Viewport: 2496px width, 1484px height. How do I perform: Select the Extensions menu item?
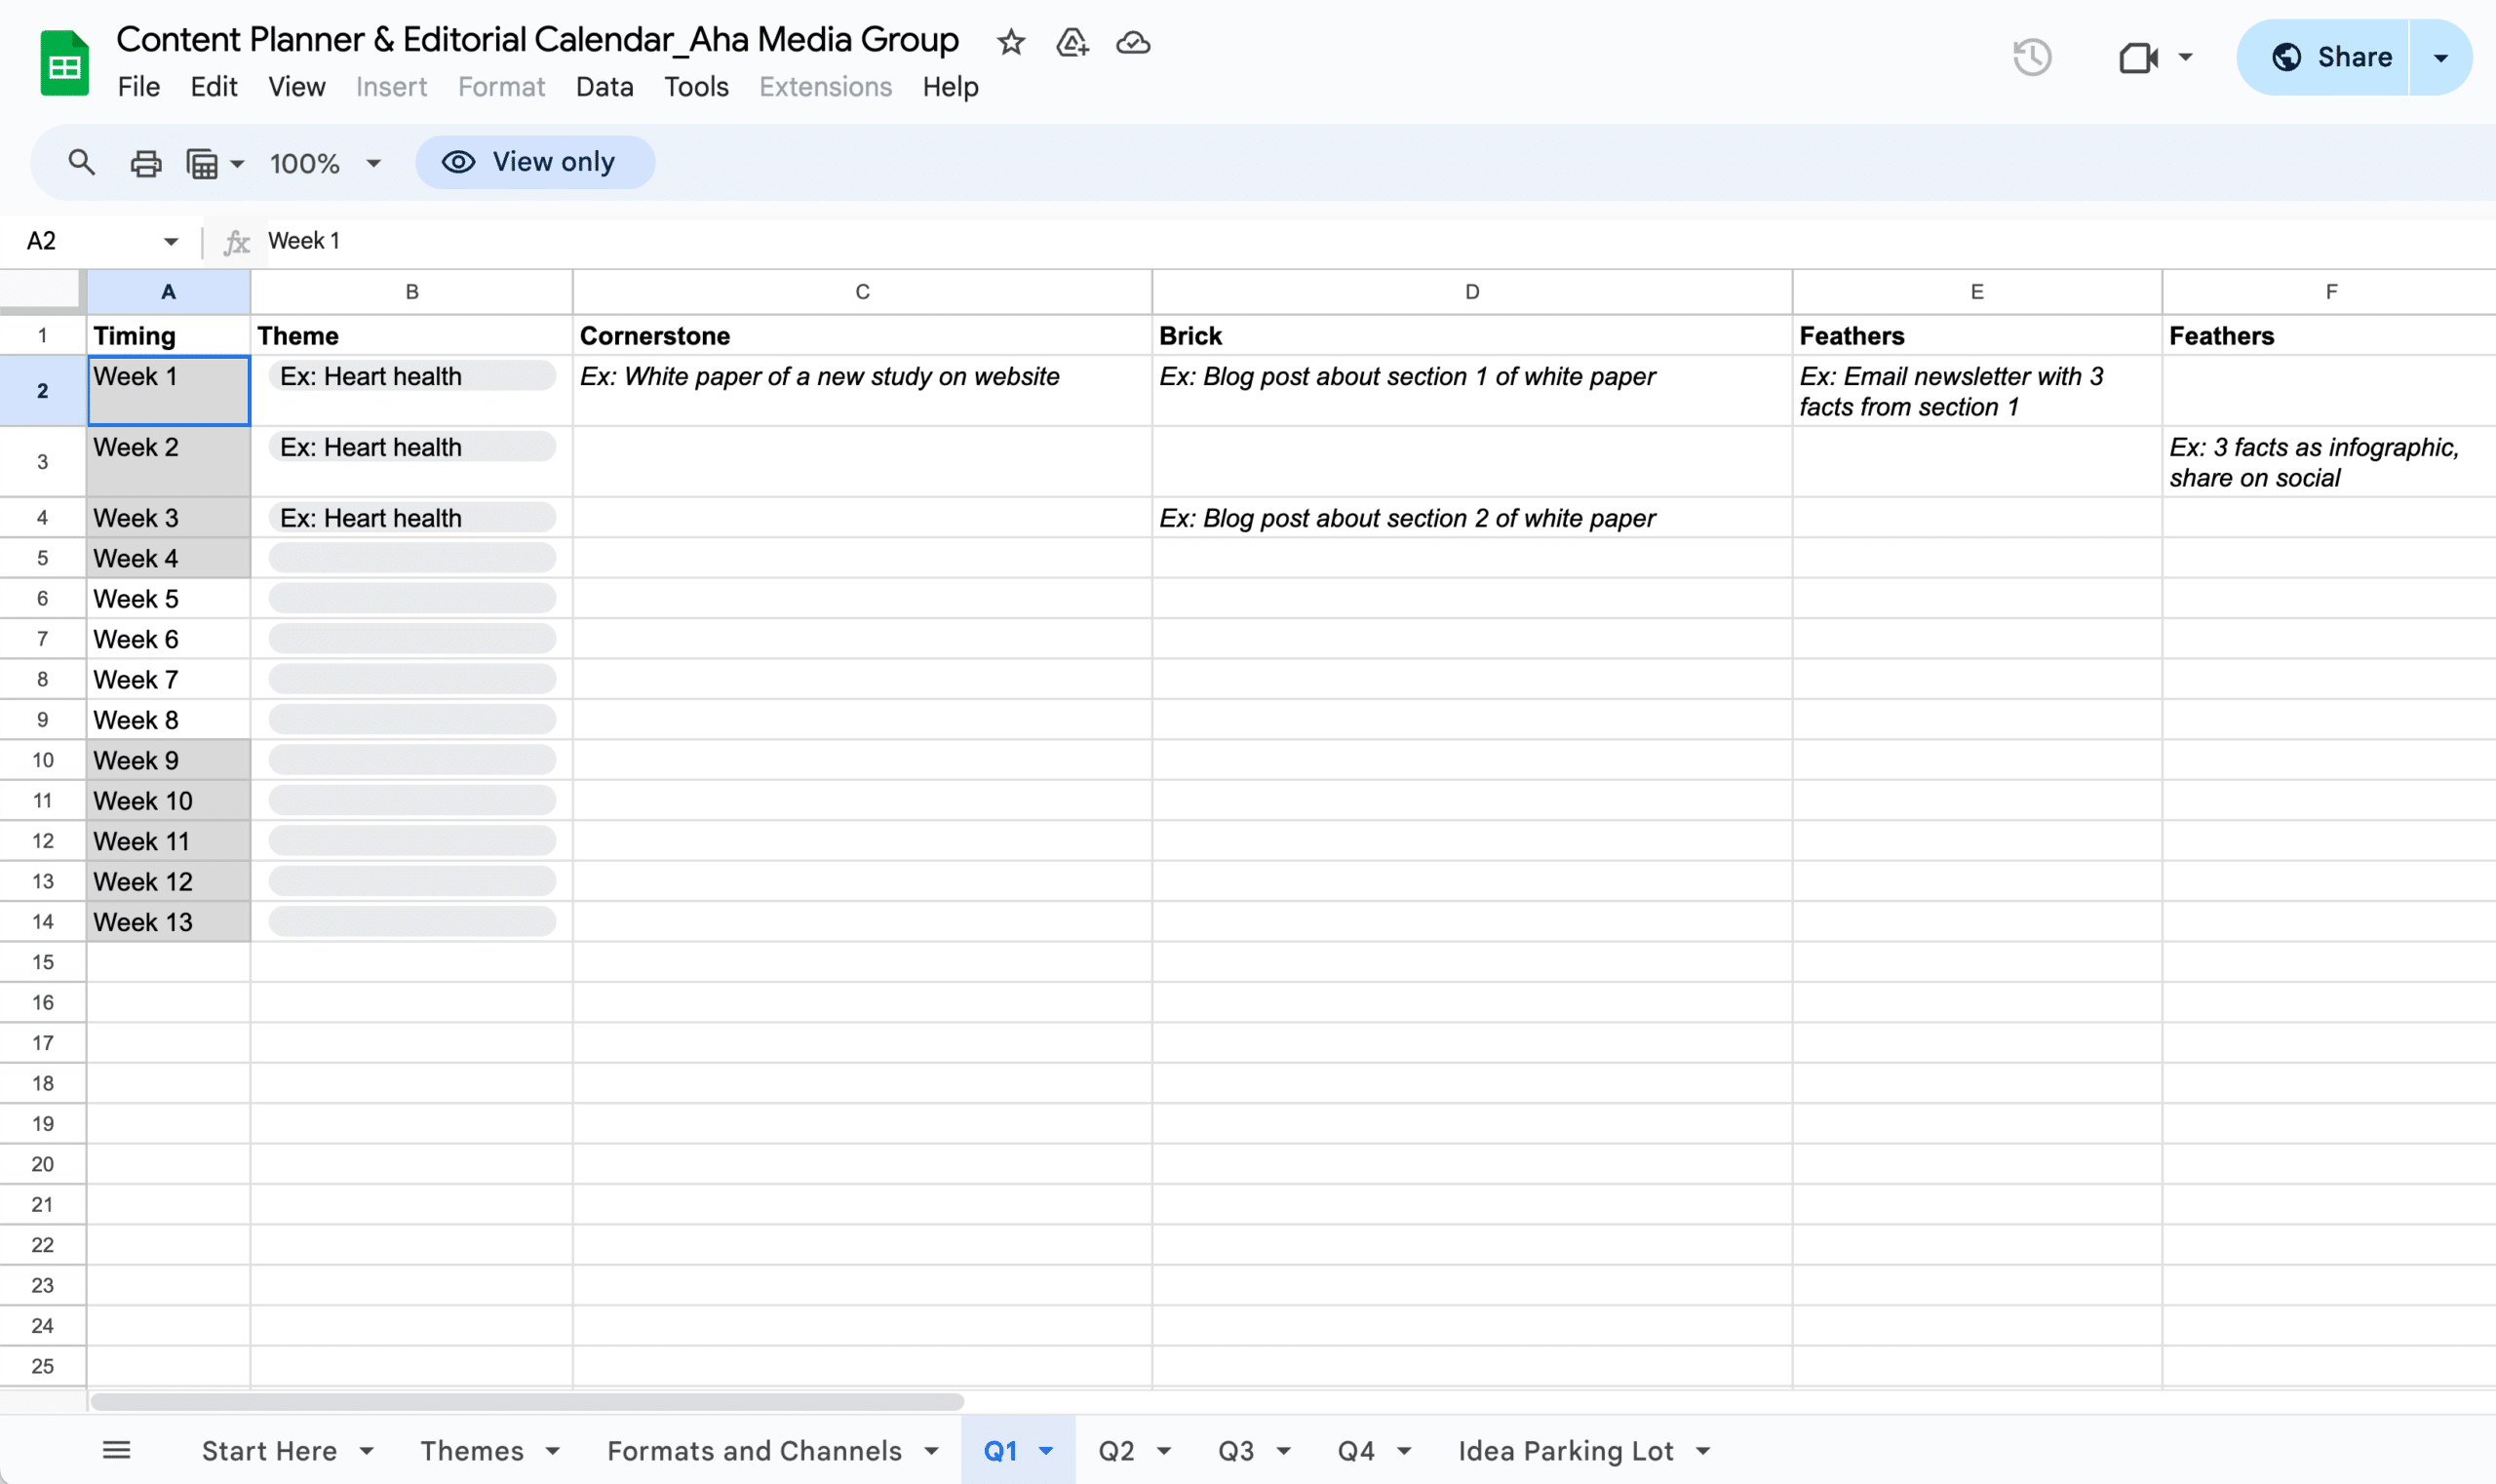825,85
